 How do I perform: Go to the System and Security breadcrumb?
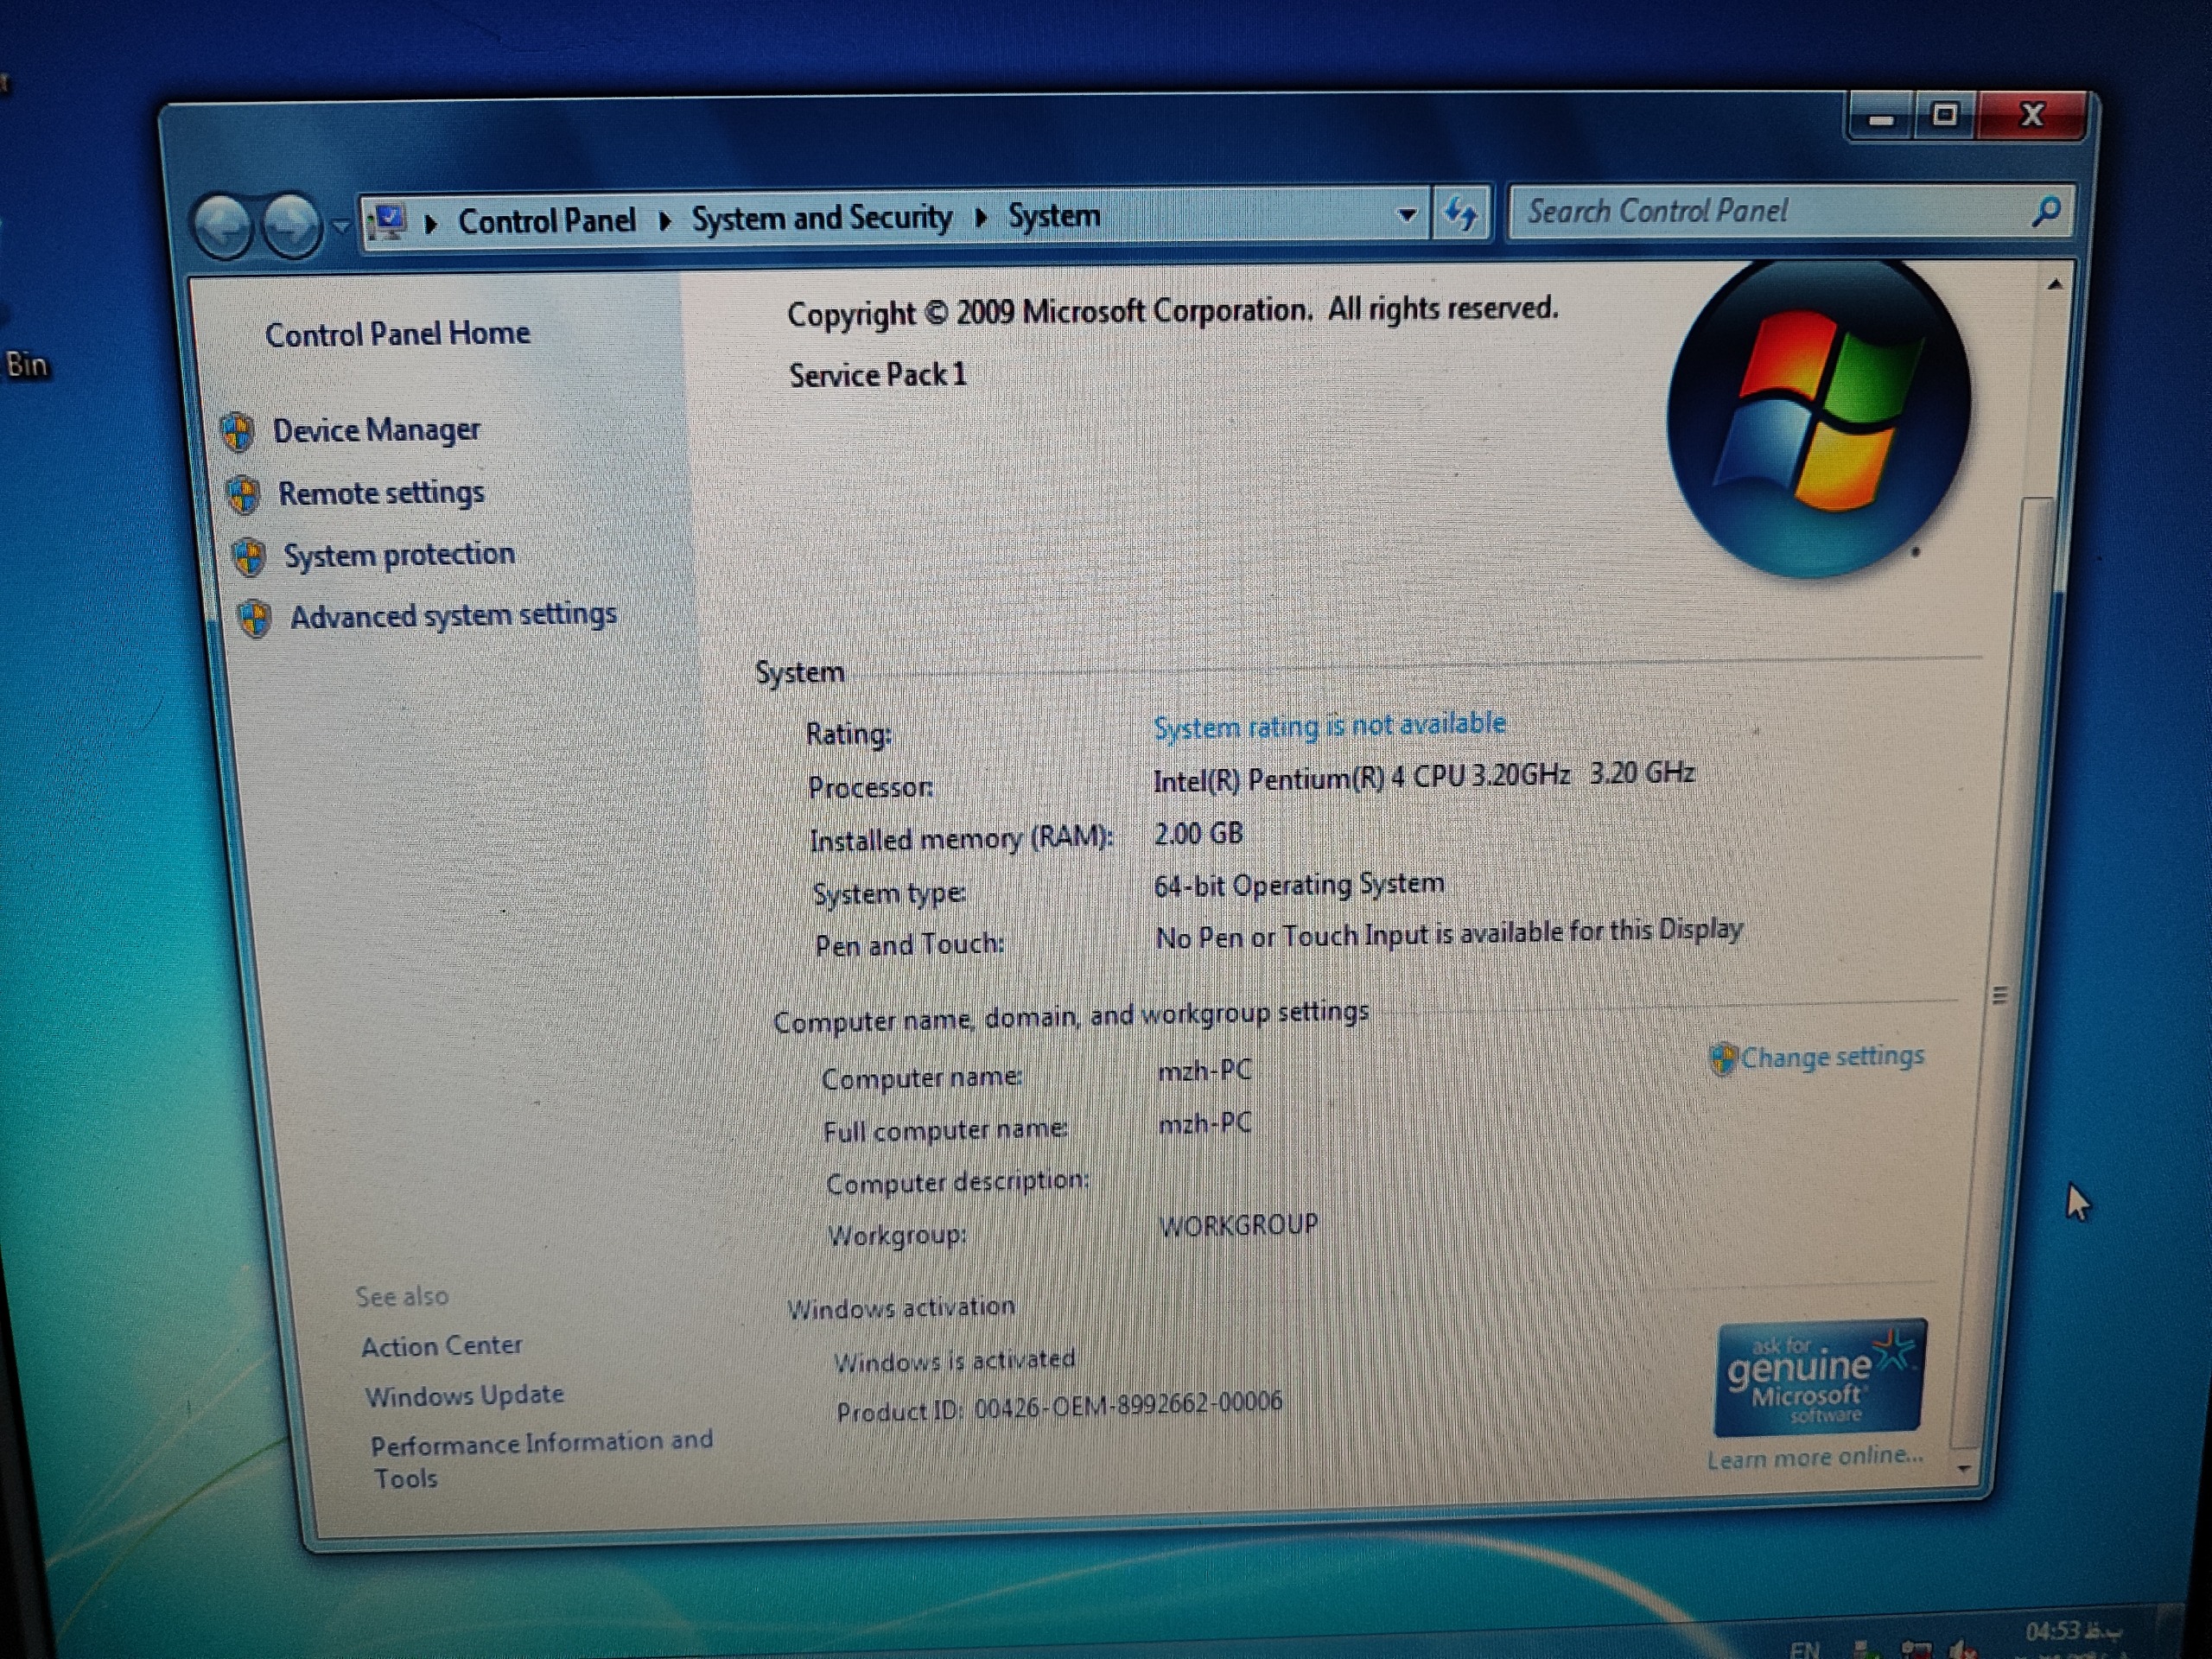[821, 217]
